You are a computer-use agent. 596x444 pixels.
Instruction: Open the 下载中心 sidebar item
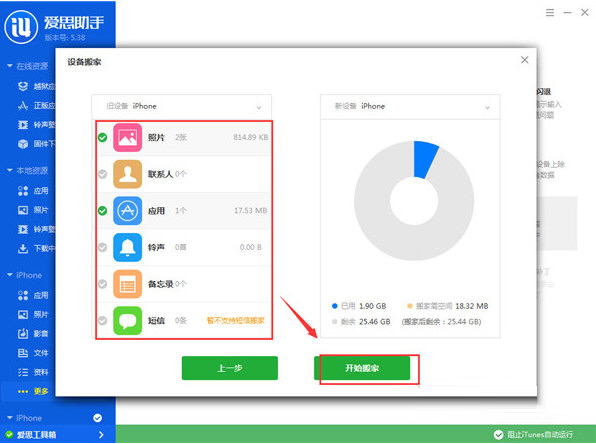(36, 248)
